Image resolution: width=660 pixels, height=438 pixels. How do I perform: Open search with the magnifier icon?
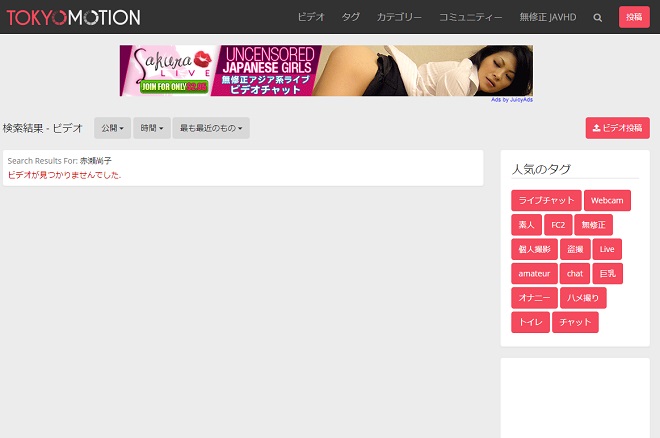pyautogui.click(x=598, y=17)
